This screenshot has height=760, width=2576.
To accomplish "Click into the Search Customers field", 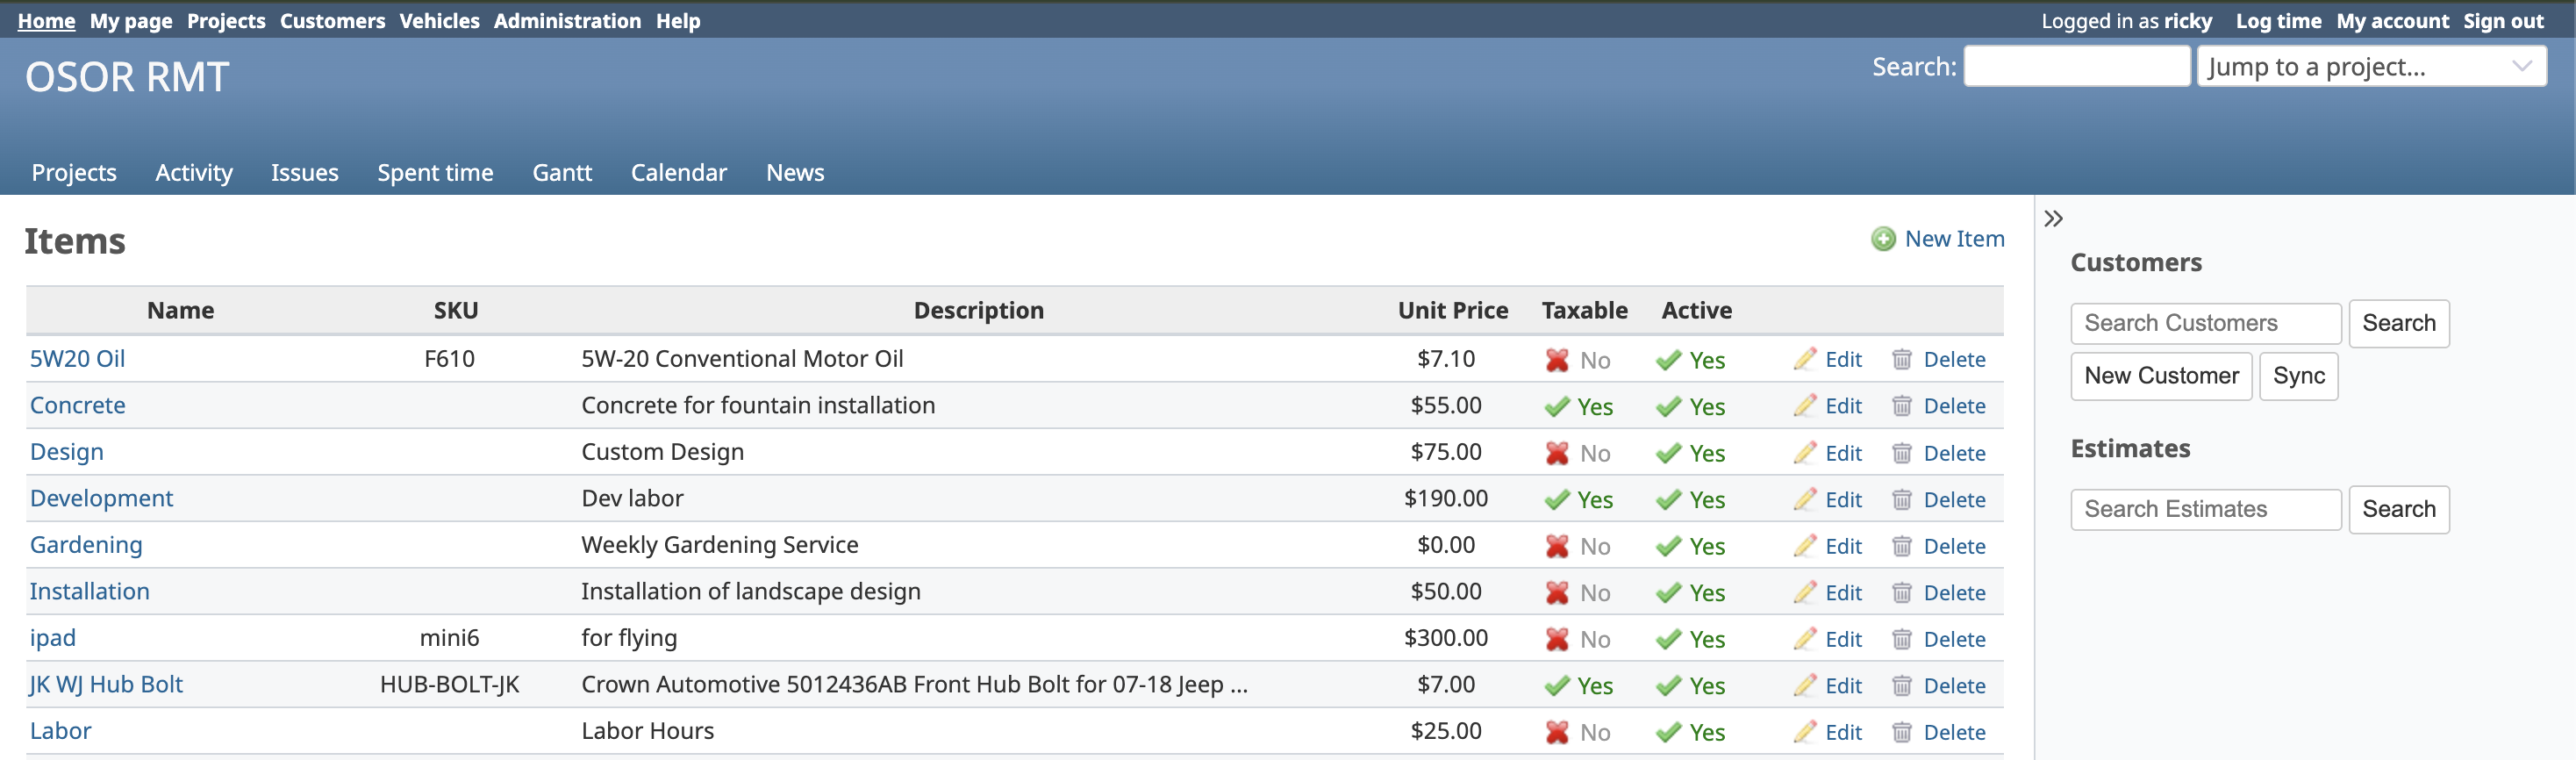I will [2205, 323].
